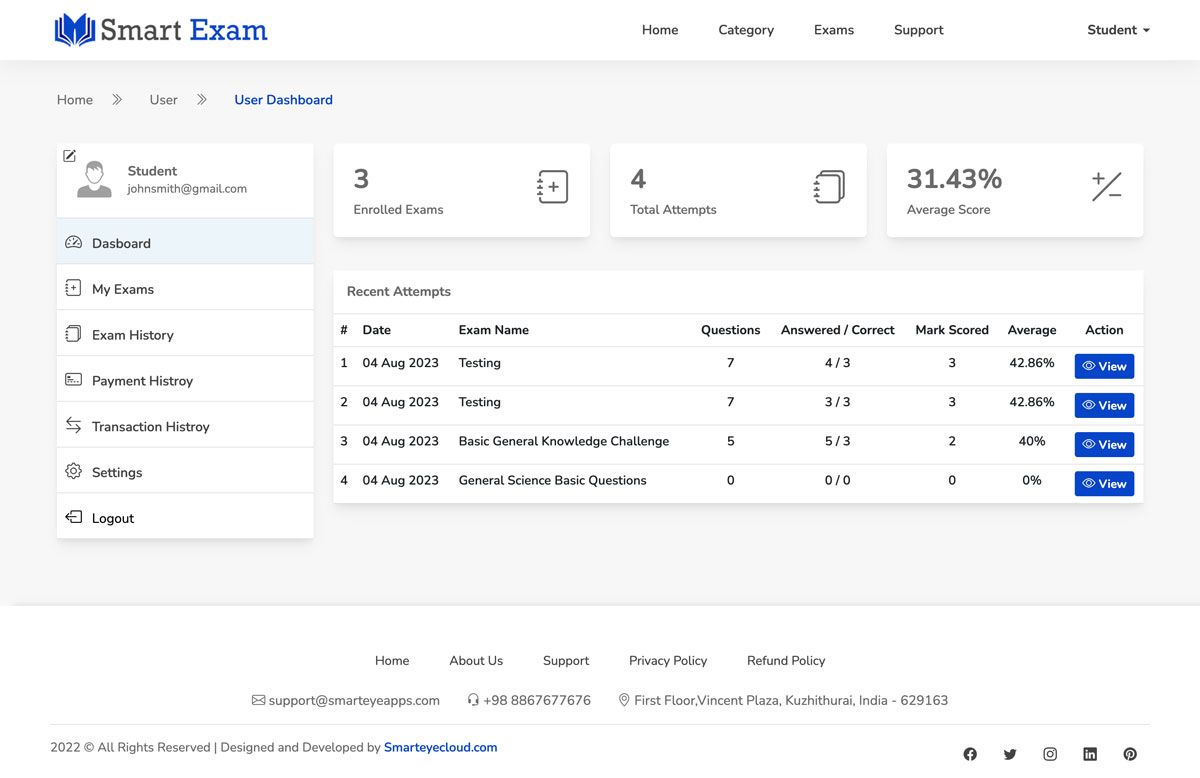Open the Category menu in navbar

coord(746,30)
